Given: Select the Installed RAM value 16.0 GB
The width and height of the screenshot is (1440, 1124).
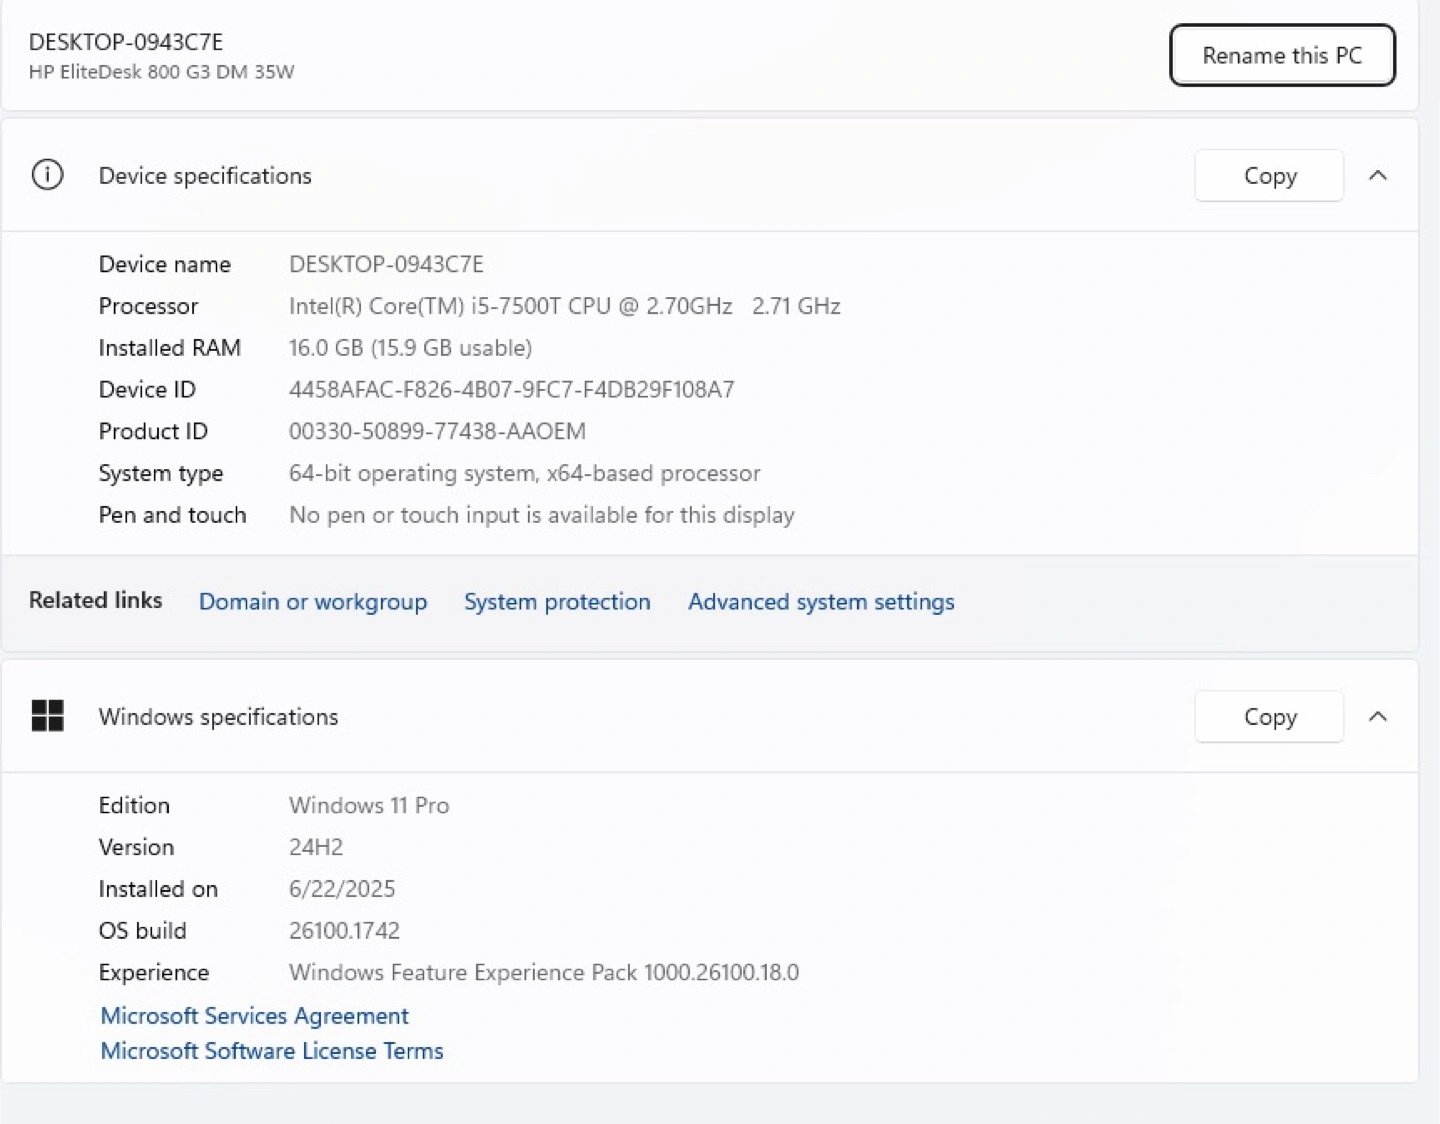Looking at the screenshot, I should click(x=410, y=348).
